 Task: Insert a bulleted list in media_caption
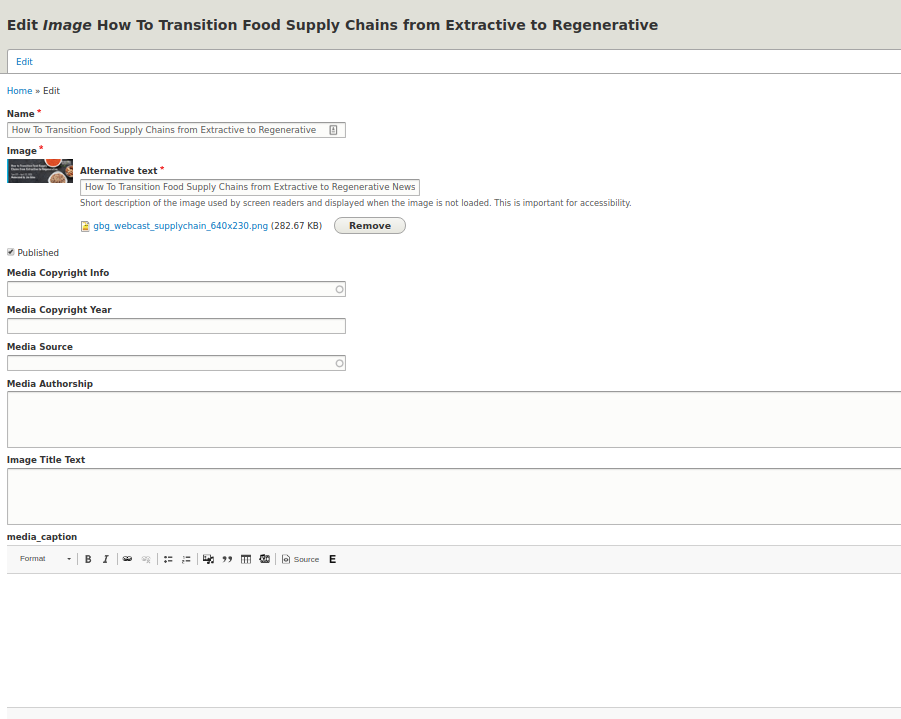pos(168,558)
